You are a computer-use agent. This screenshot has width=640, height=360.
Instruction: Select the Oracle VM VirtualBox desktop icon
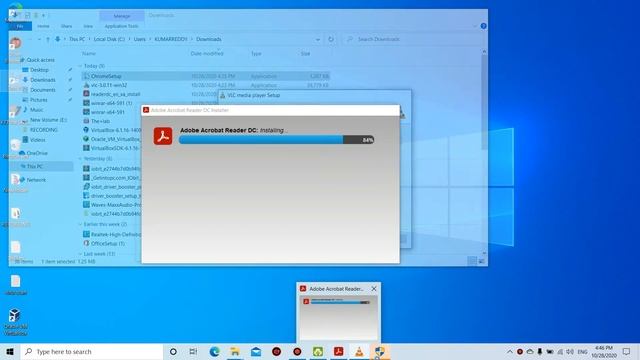[x=16, y=321]
